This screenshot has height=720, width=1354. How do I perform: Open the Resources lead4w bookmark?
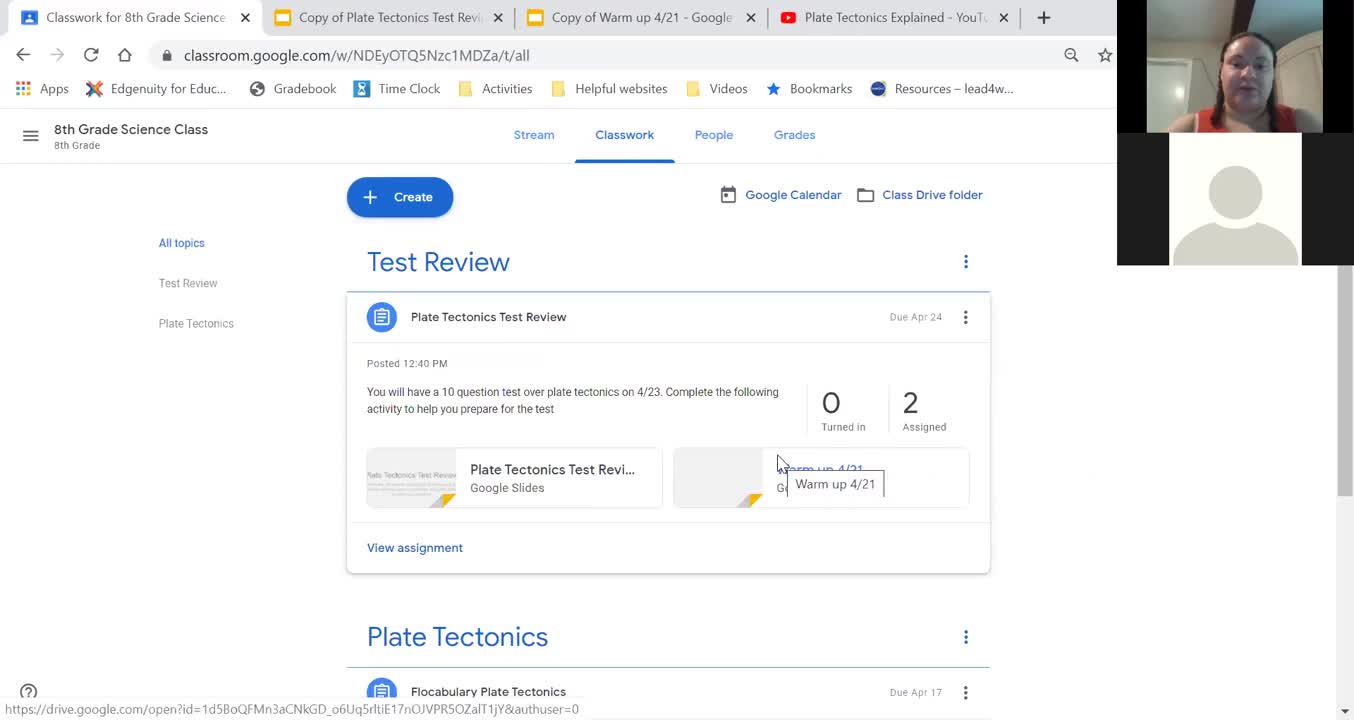tap(942, 89)
